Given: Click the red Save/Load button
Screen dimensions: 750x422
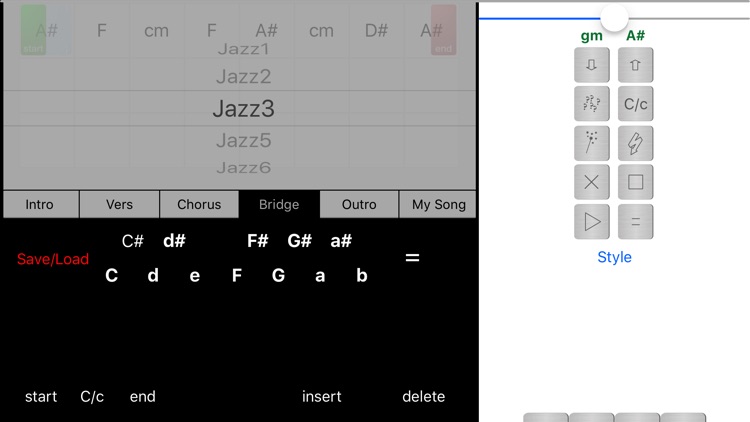Looking at the screenshot, I should point(53,259).
